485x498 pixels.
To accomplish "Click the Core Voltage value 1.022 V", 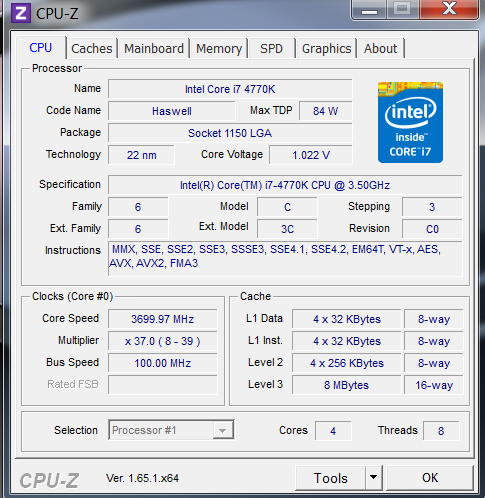I will pos(311,155).
